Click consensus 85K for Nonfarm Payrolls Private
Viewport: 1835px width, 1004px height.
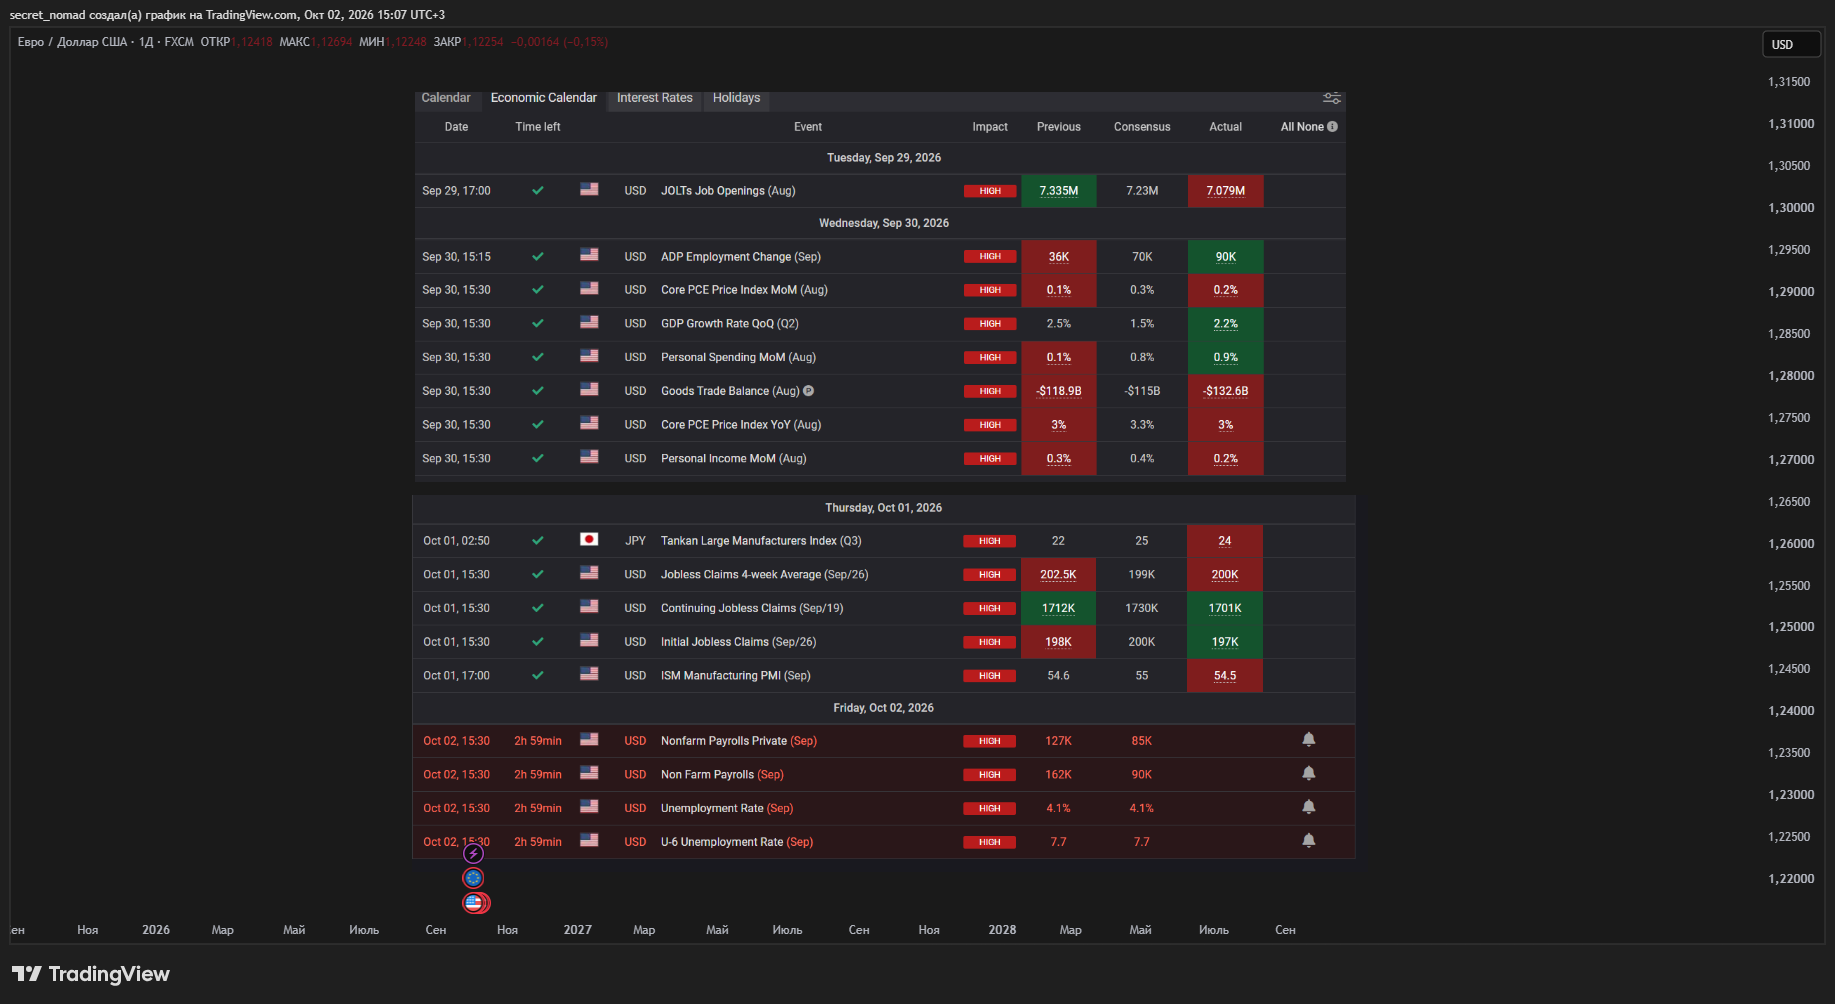point(1142,741)
